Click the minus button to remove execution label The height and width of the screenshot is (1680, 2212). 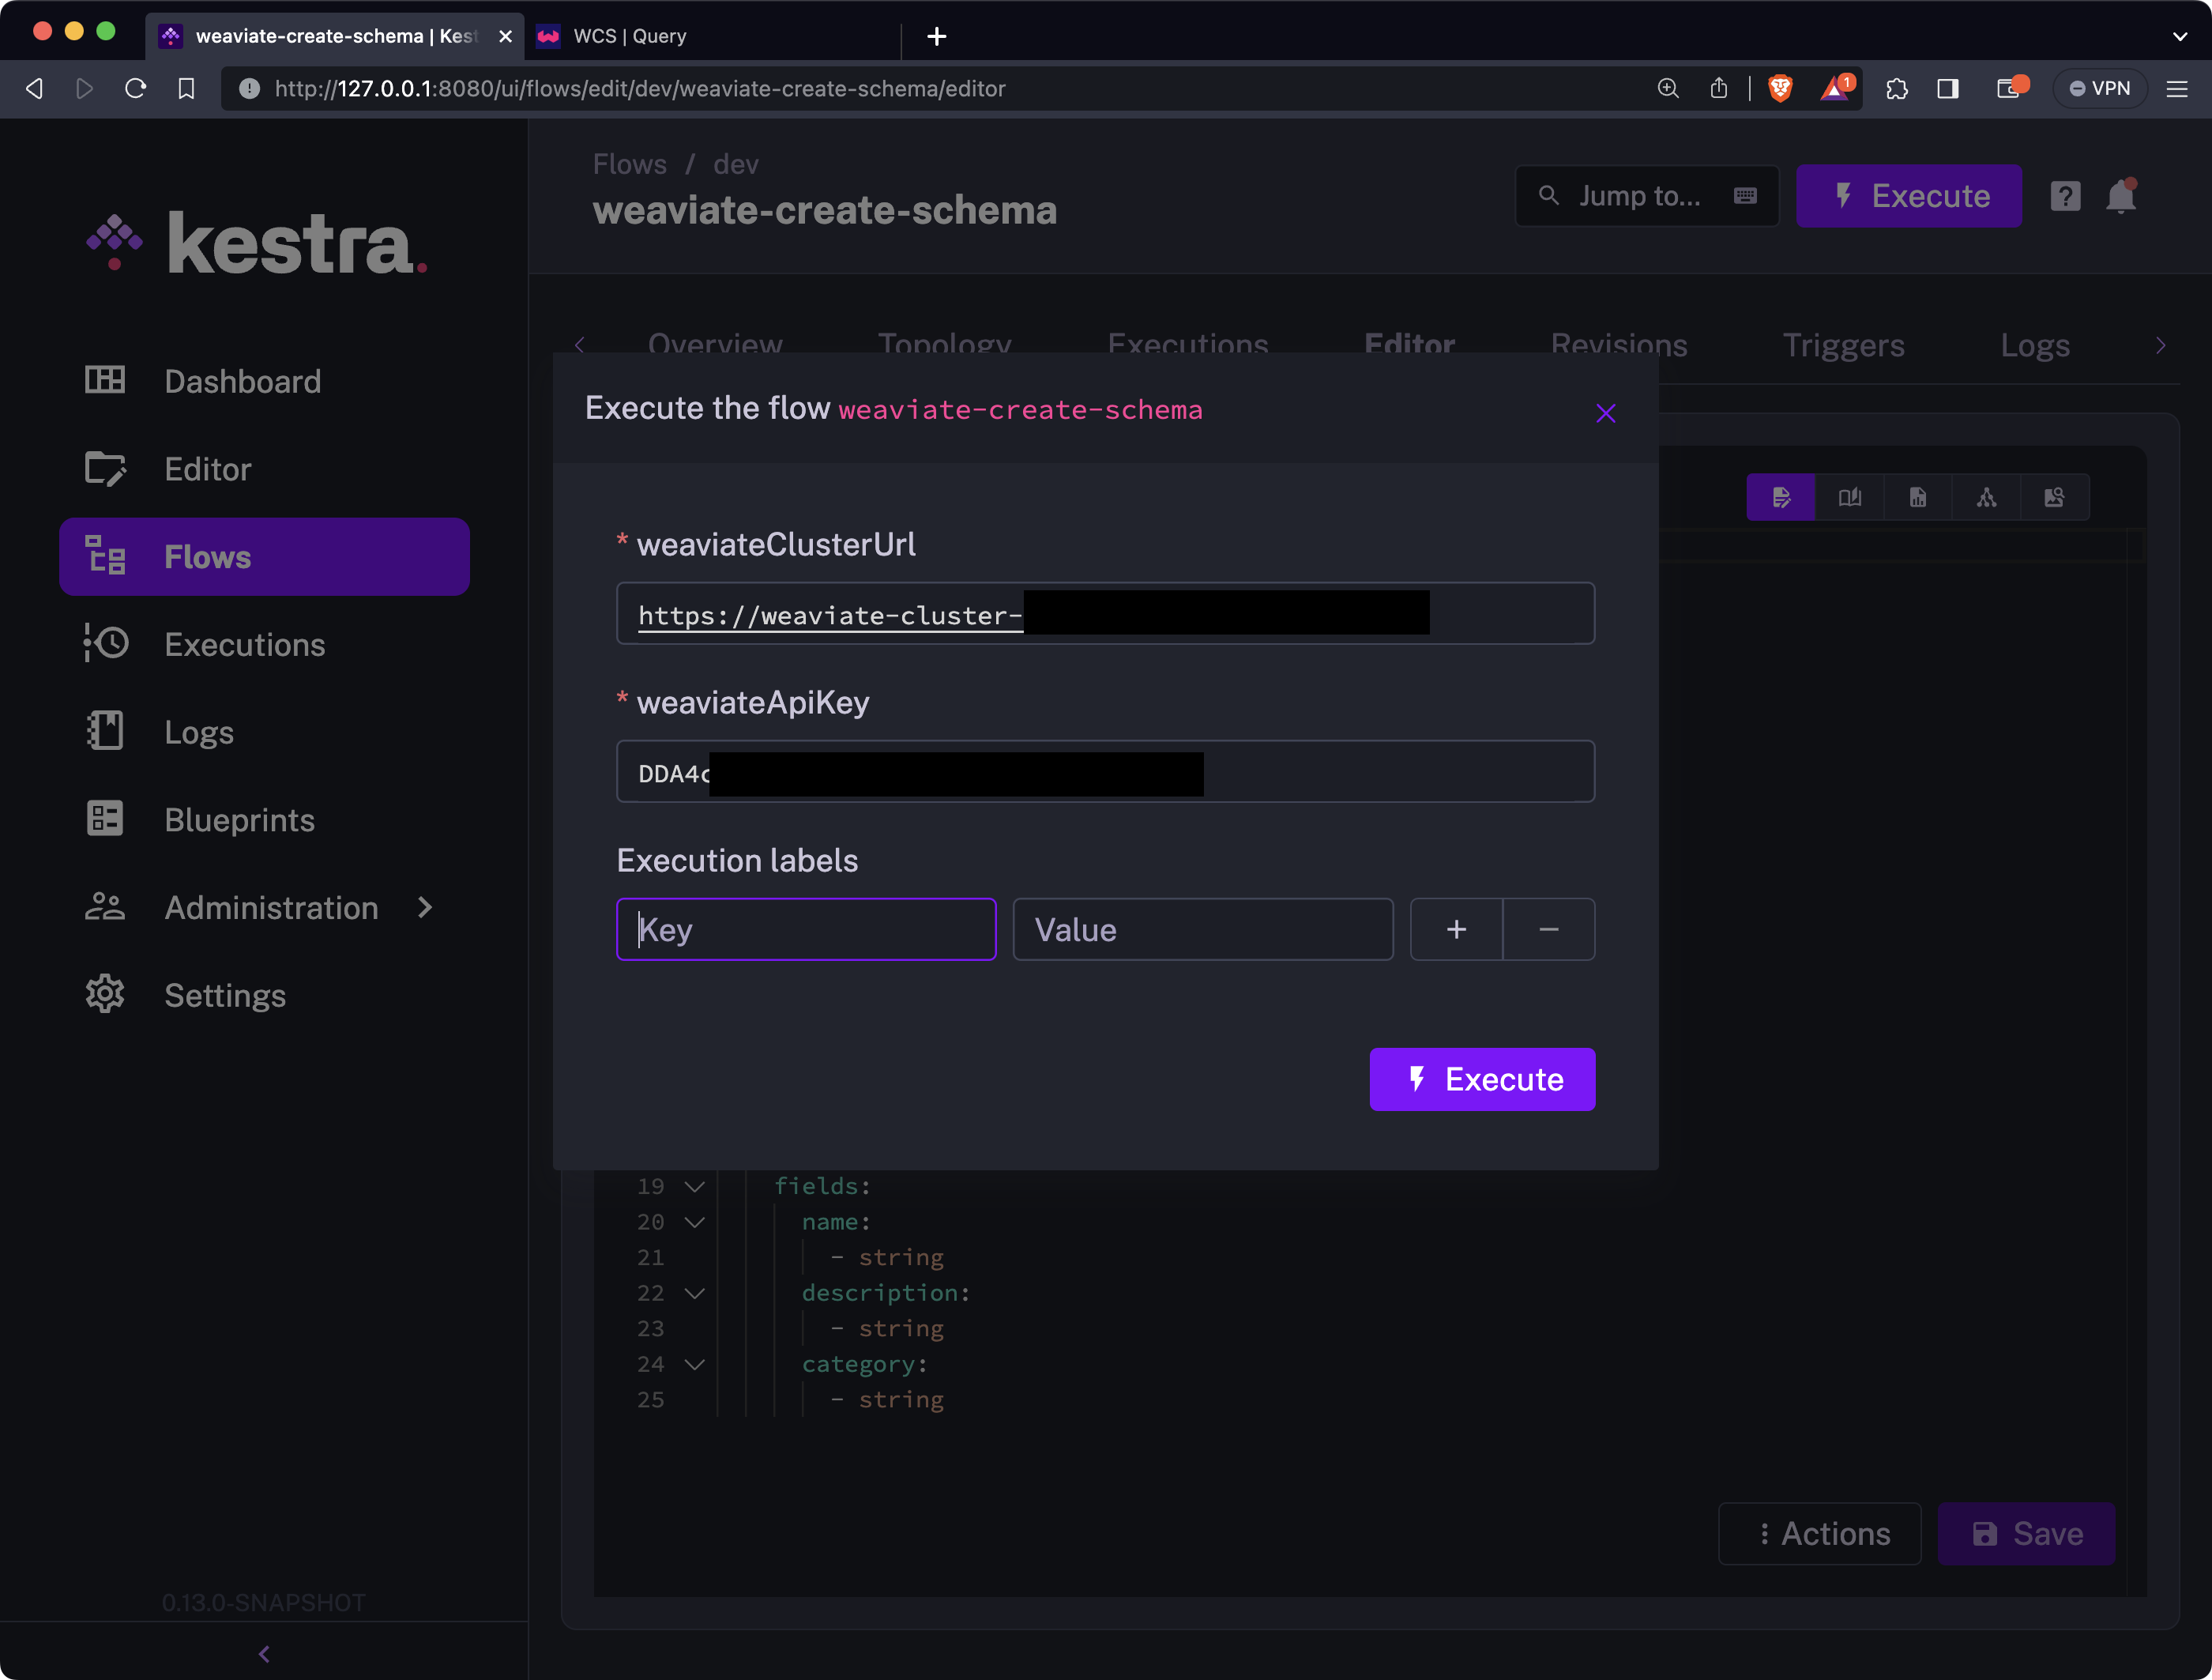coord(1548,929)
